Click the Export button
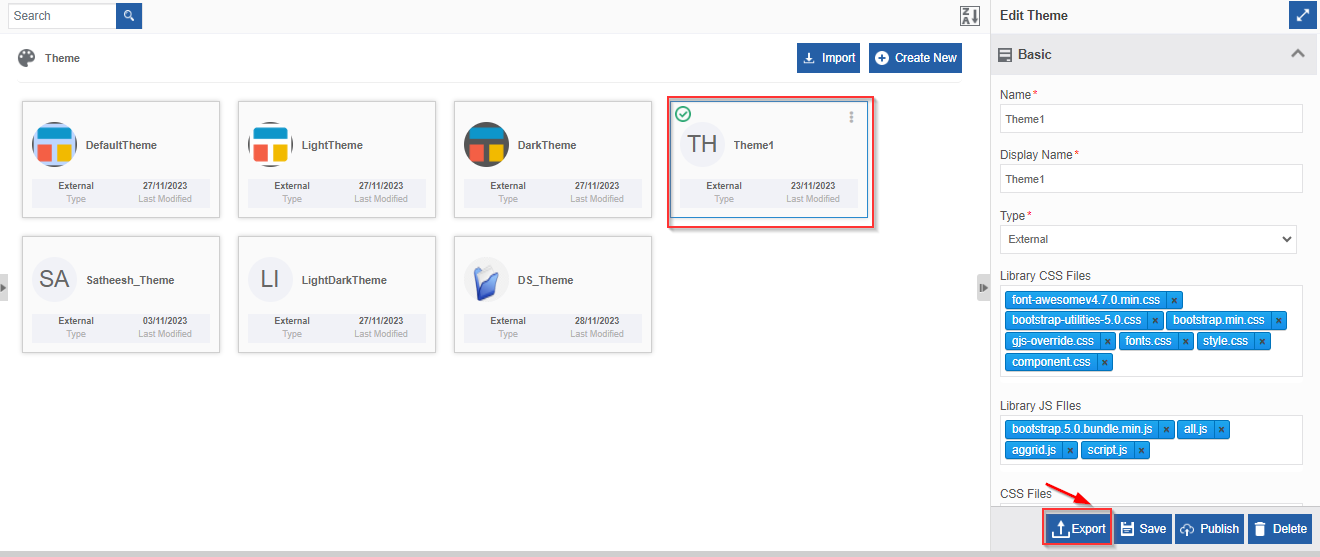 coord(1078,529)
